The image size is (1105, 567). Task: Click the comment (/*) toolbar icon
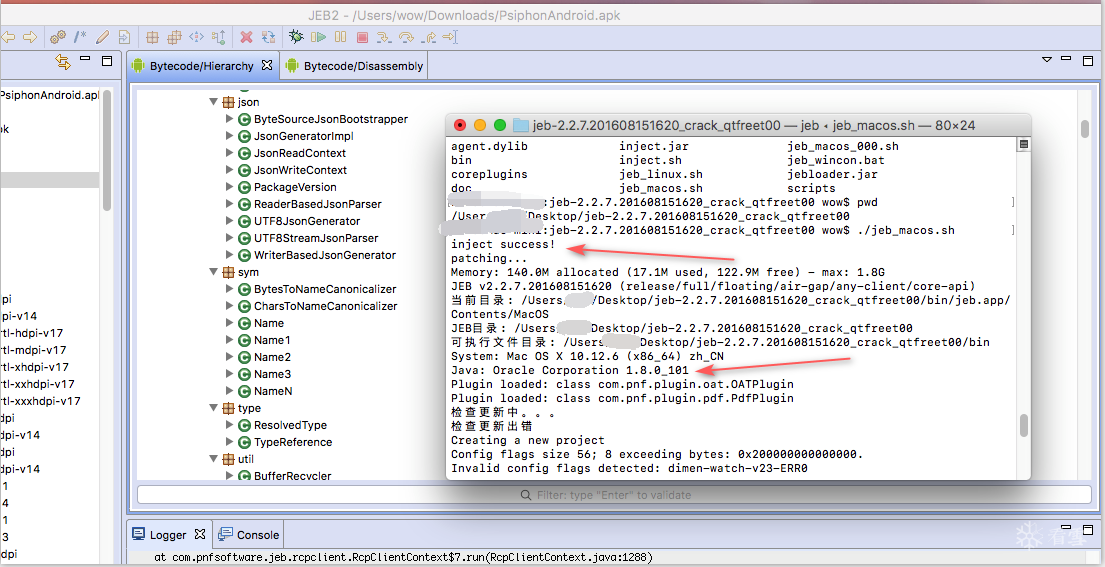(80, 37)
